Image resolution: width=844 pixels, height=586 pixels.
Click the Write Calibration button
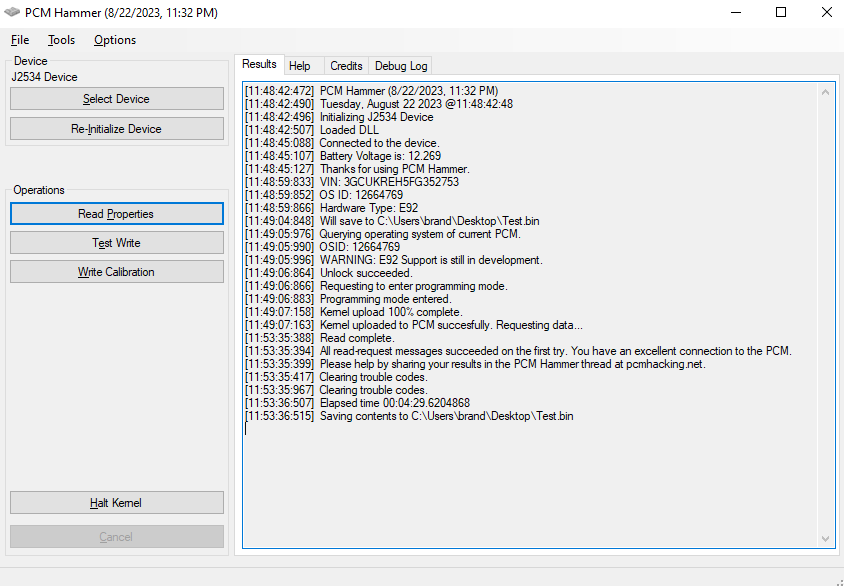(117, 272)
